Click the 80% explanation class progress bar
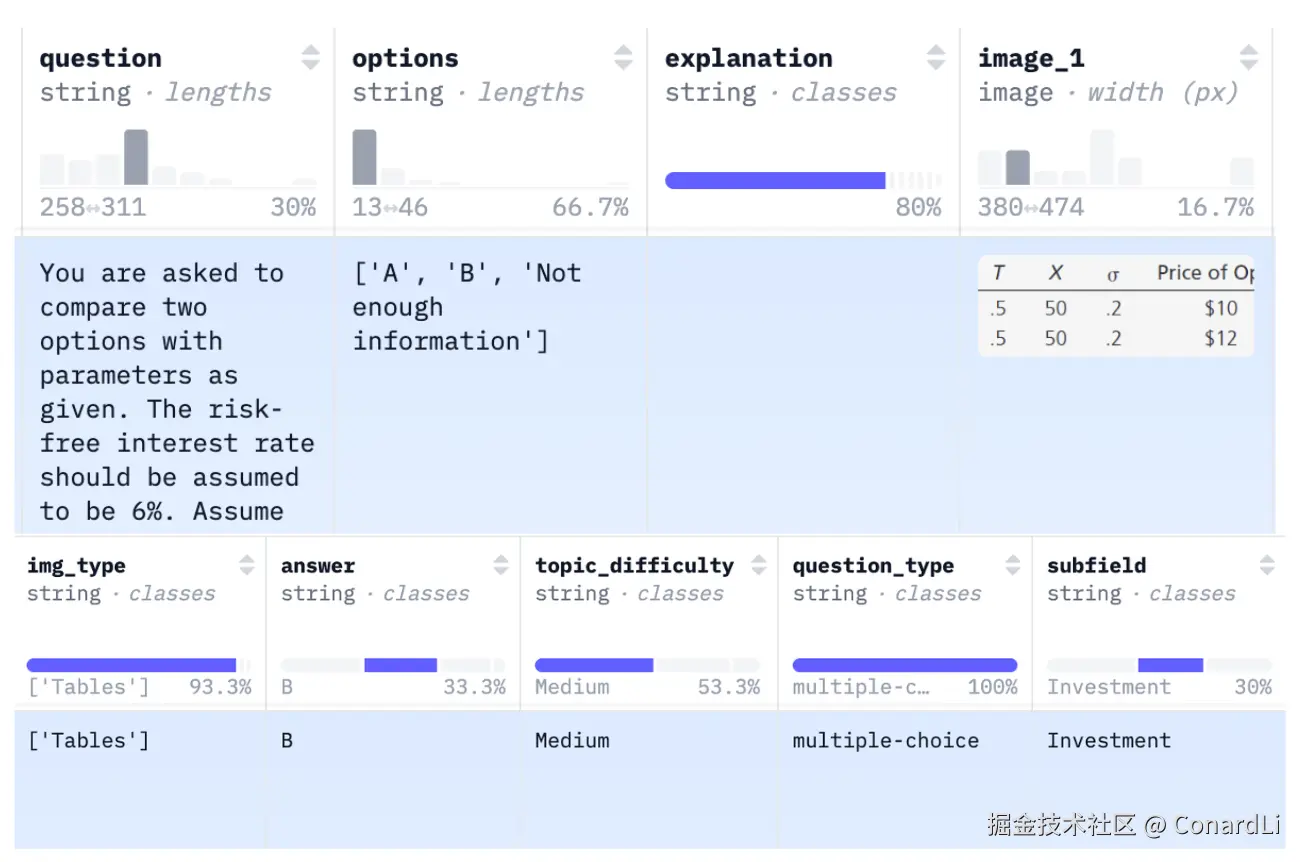This screenshot has height=862, width=1304. coord(775,180)
